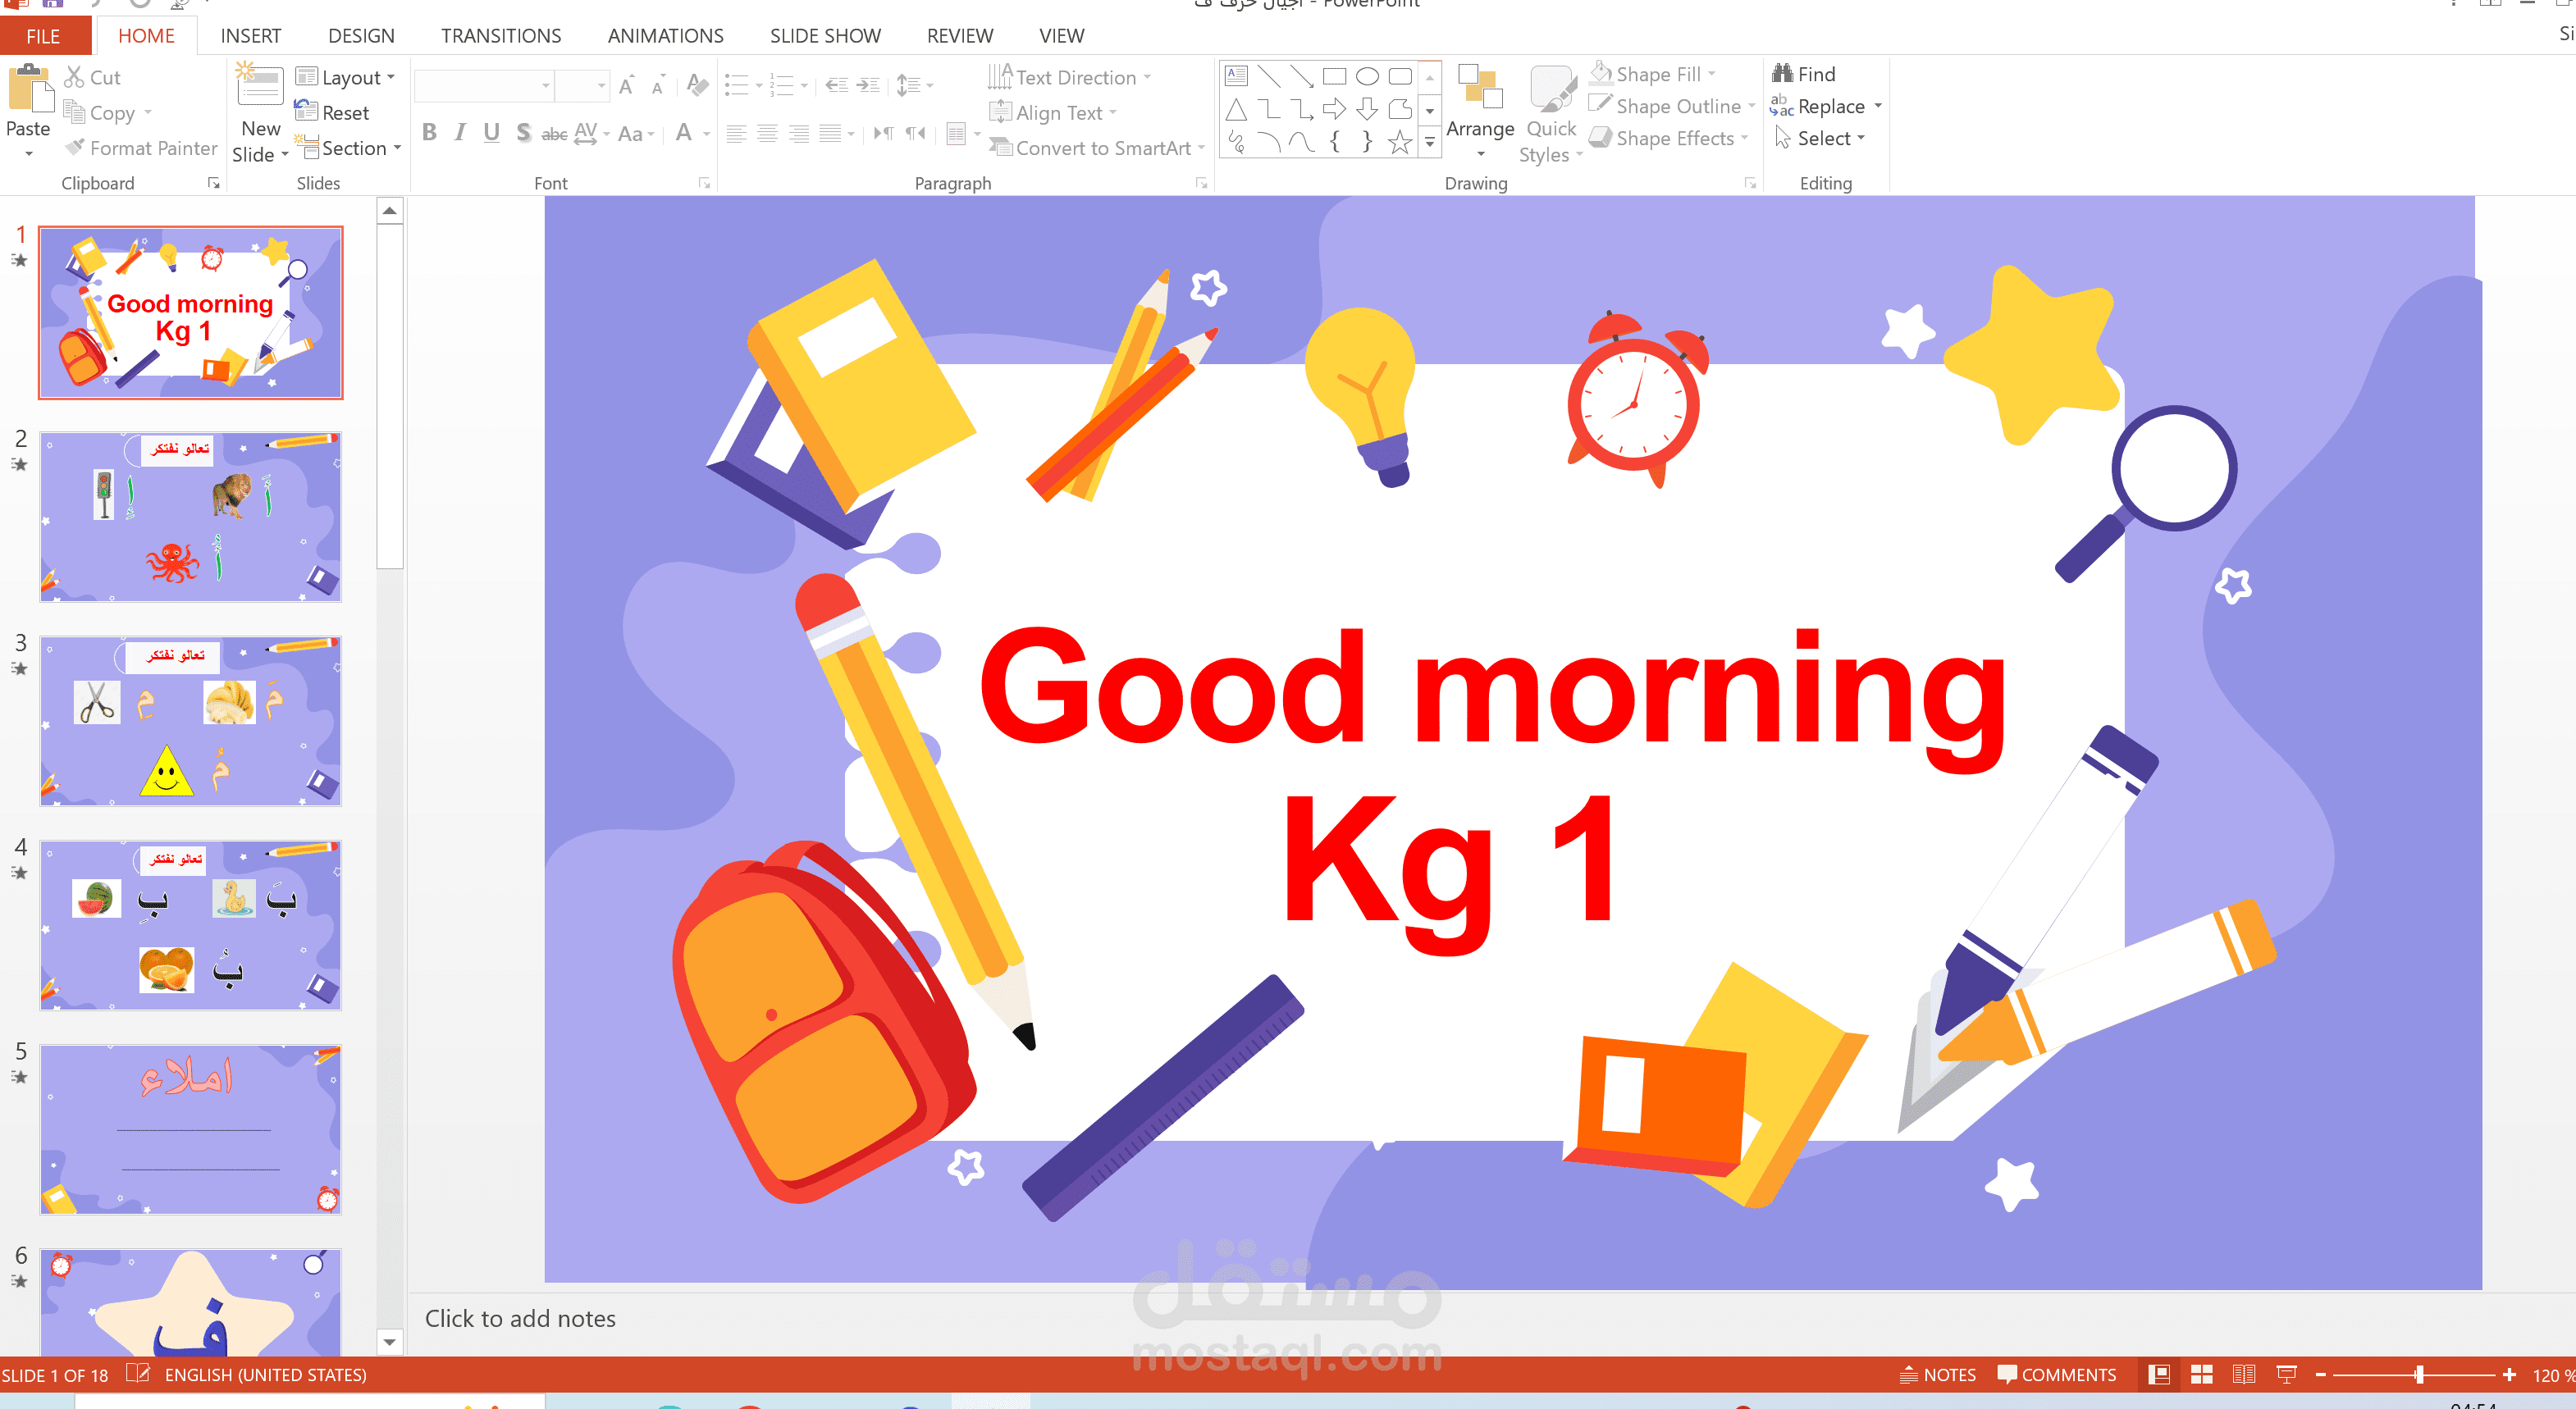The height and width of the screenshot is (1409, 2576).
Task: Click the Find binoculars icon
Action: (x=1782, y=73)
